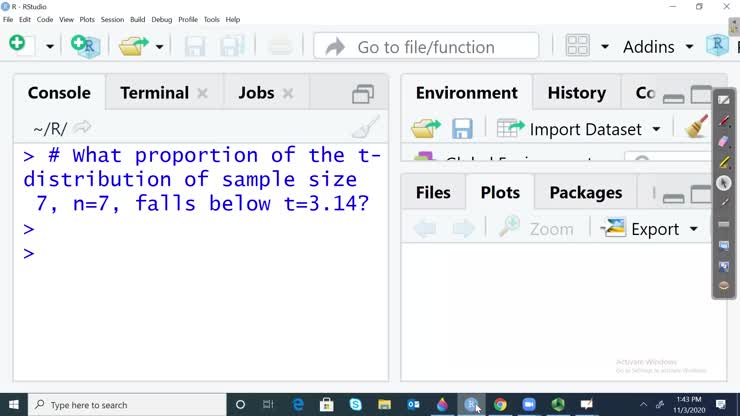Open the New File dropdown arrow
The height and width of the screenshot is (416, 740).
(x=50, y=46)
